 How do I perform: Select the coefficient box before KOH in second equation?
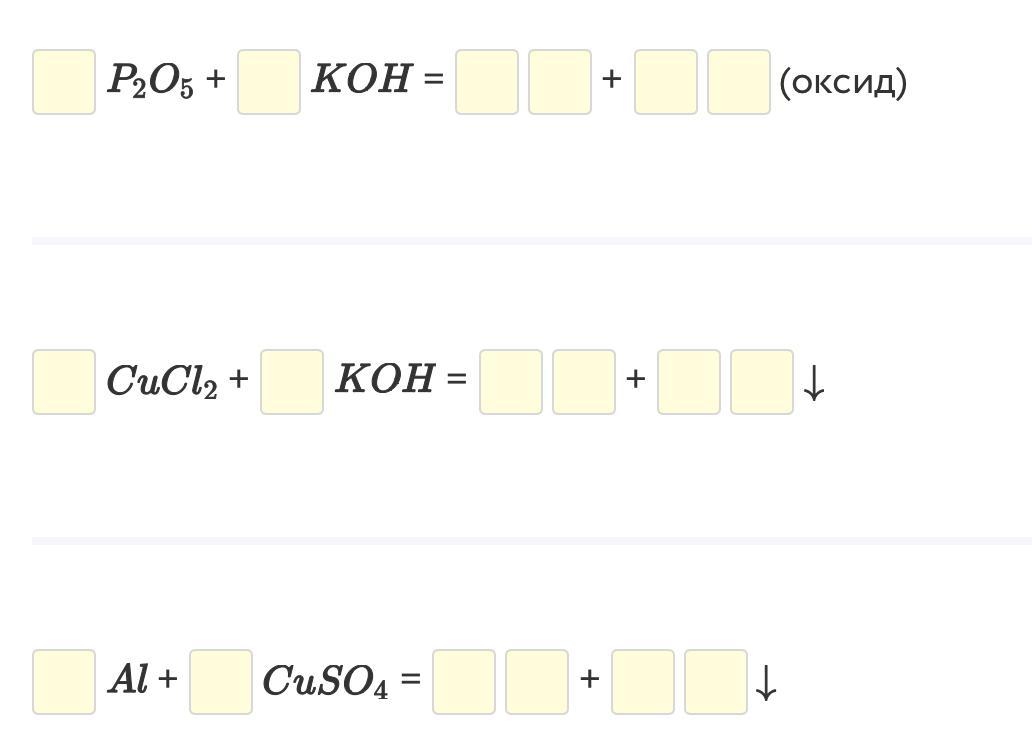coord(292,382)
